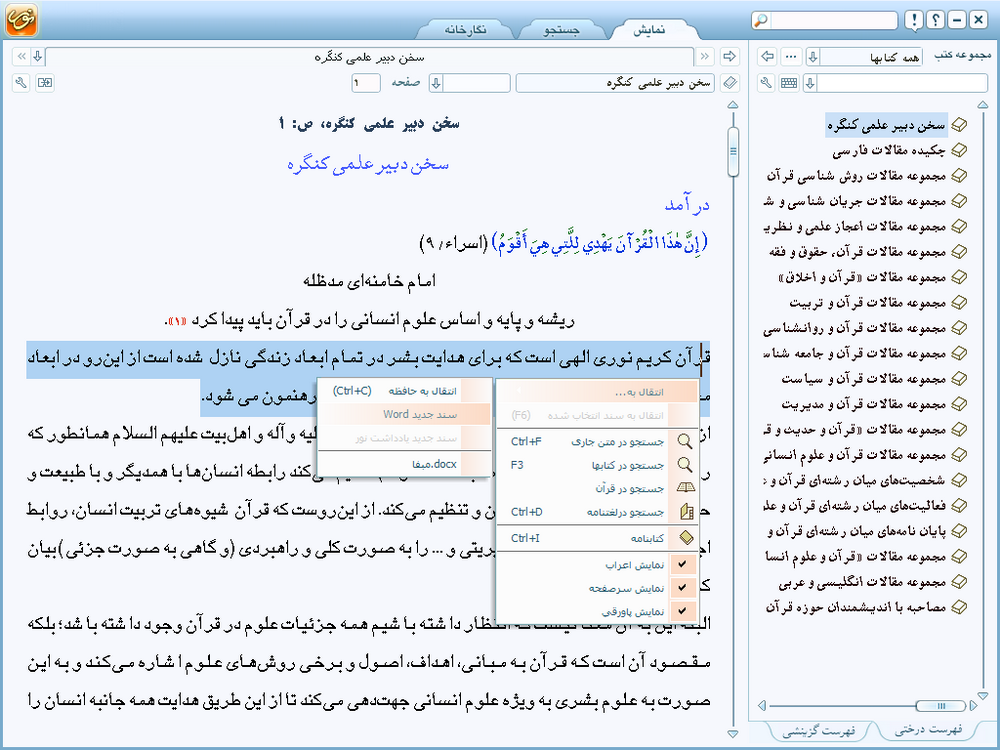Click the ... button in the book panel
The image size is (1000, 750).
coord(791,57)
